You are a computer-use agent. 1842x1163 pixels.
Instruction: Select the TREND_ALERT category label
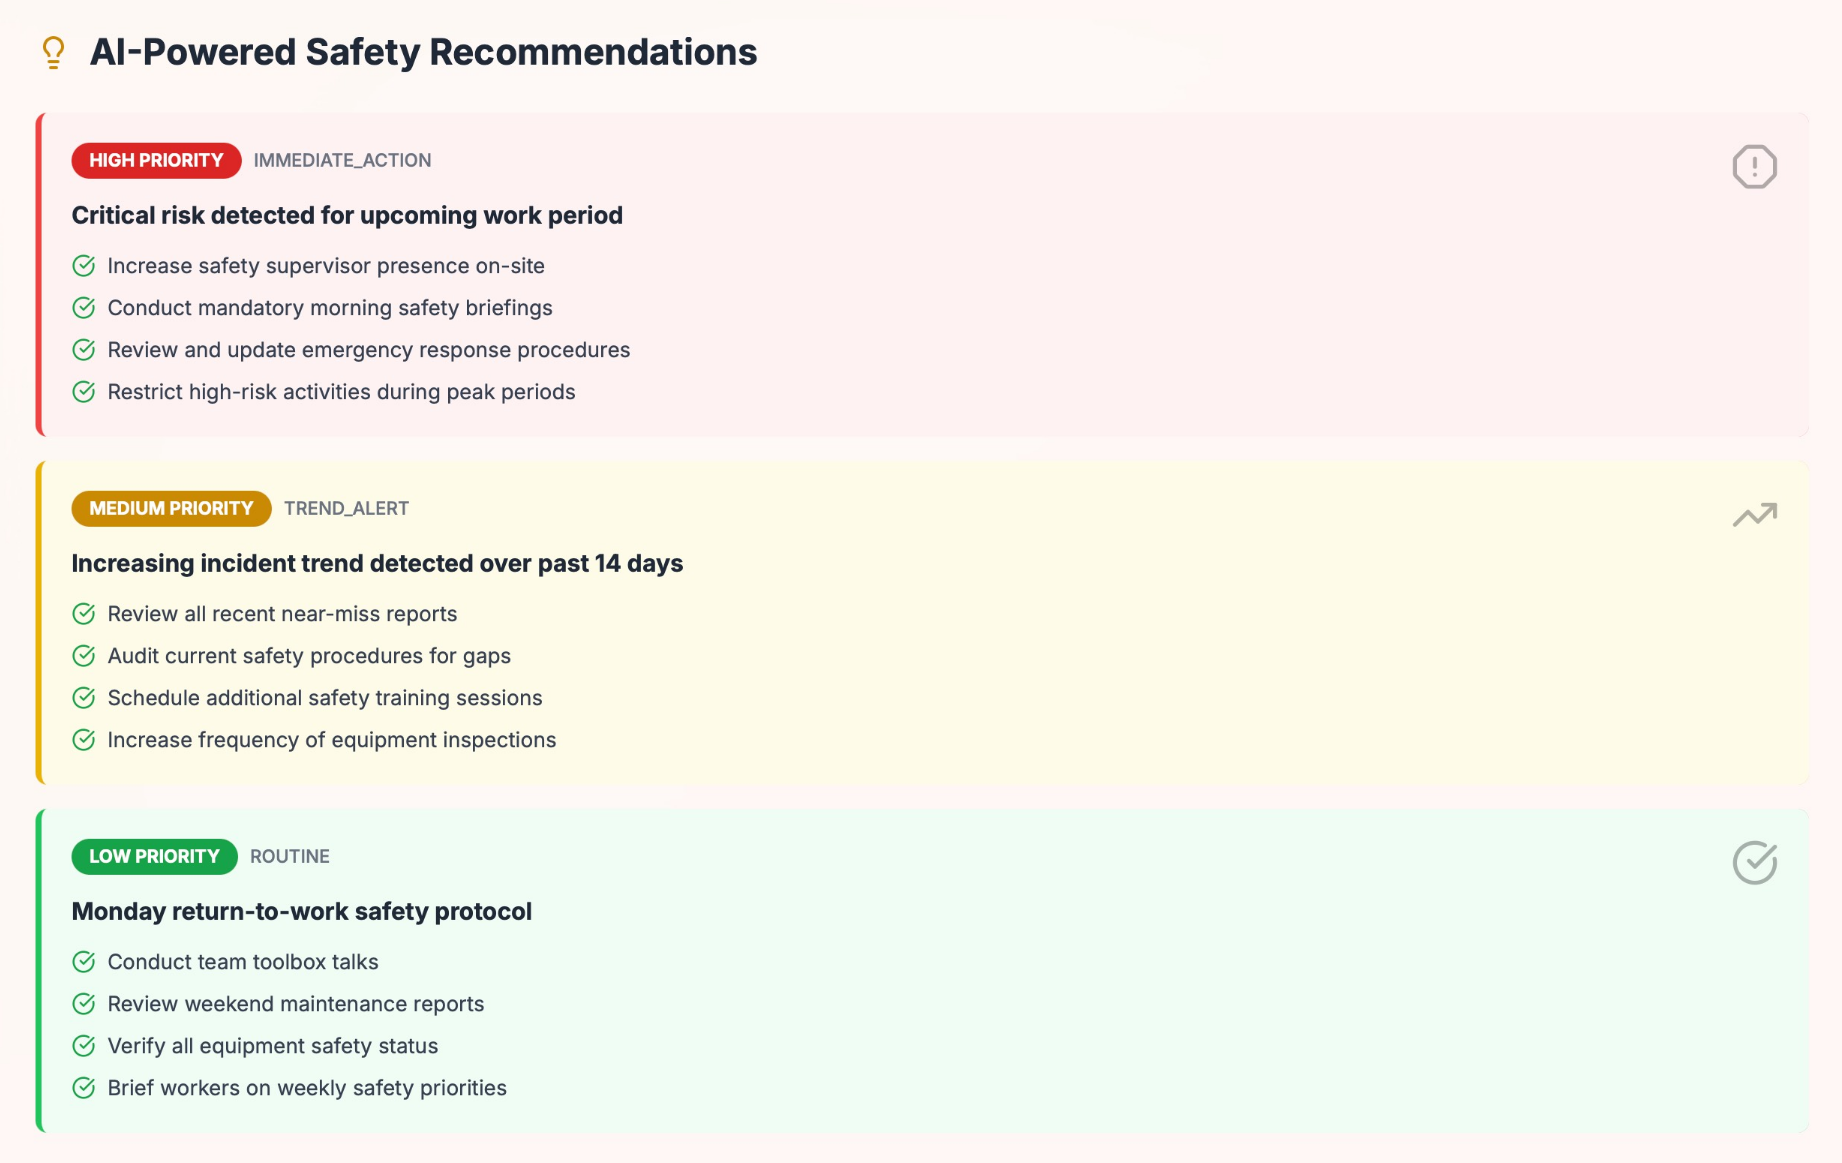(x=346, y=509)
